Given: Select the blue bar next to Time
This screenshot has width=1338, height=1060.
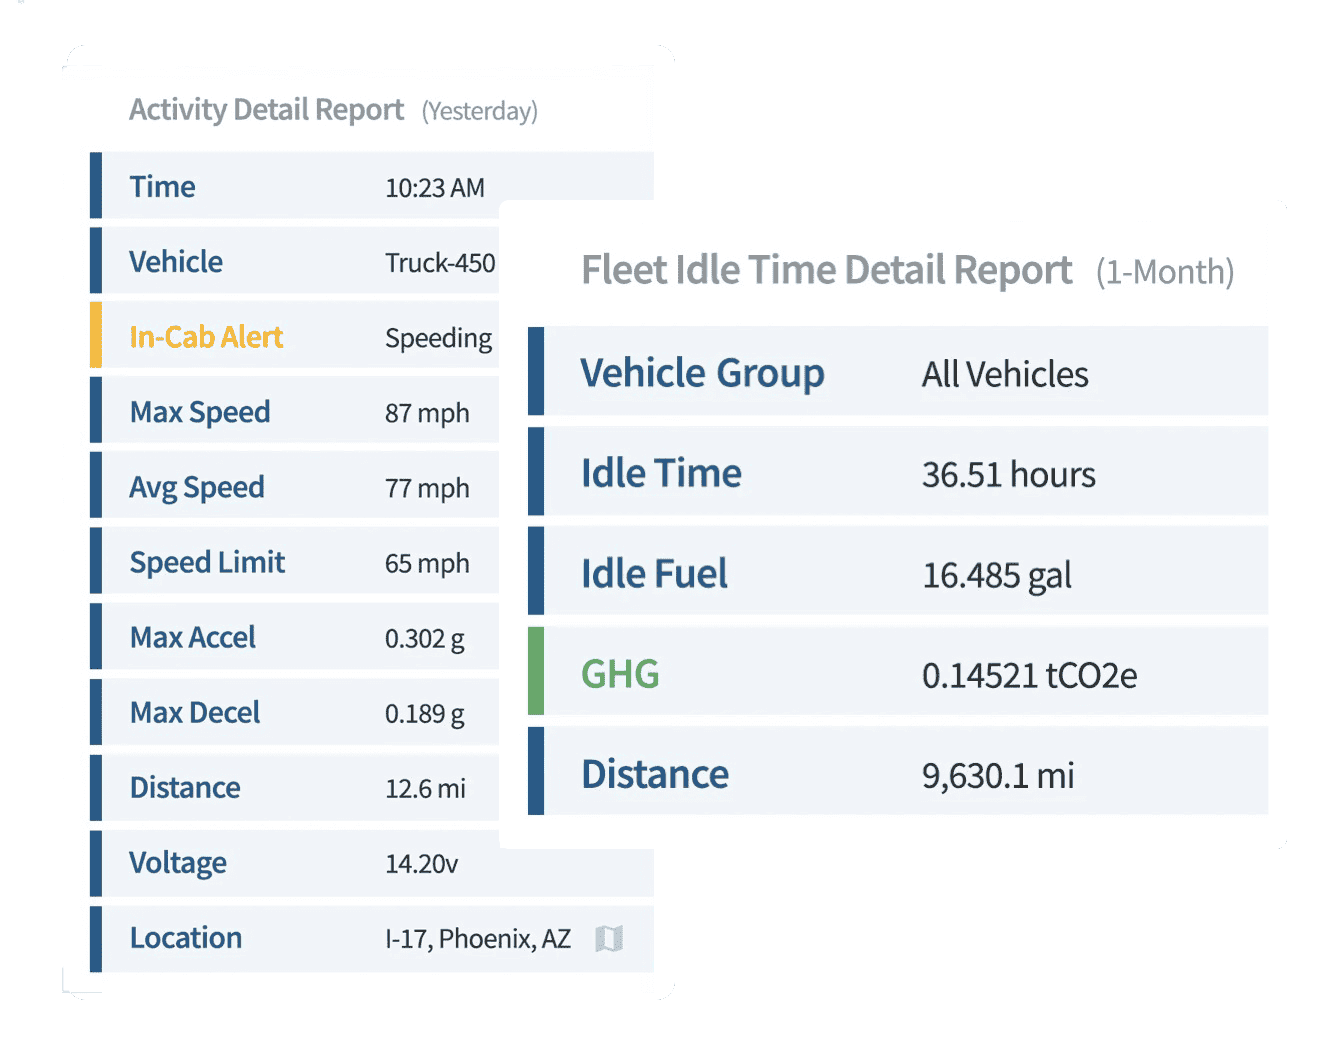Looking at the screenshot, I should pyautogui.click(x=97, y=186).
